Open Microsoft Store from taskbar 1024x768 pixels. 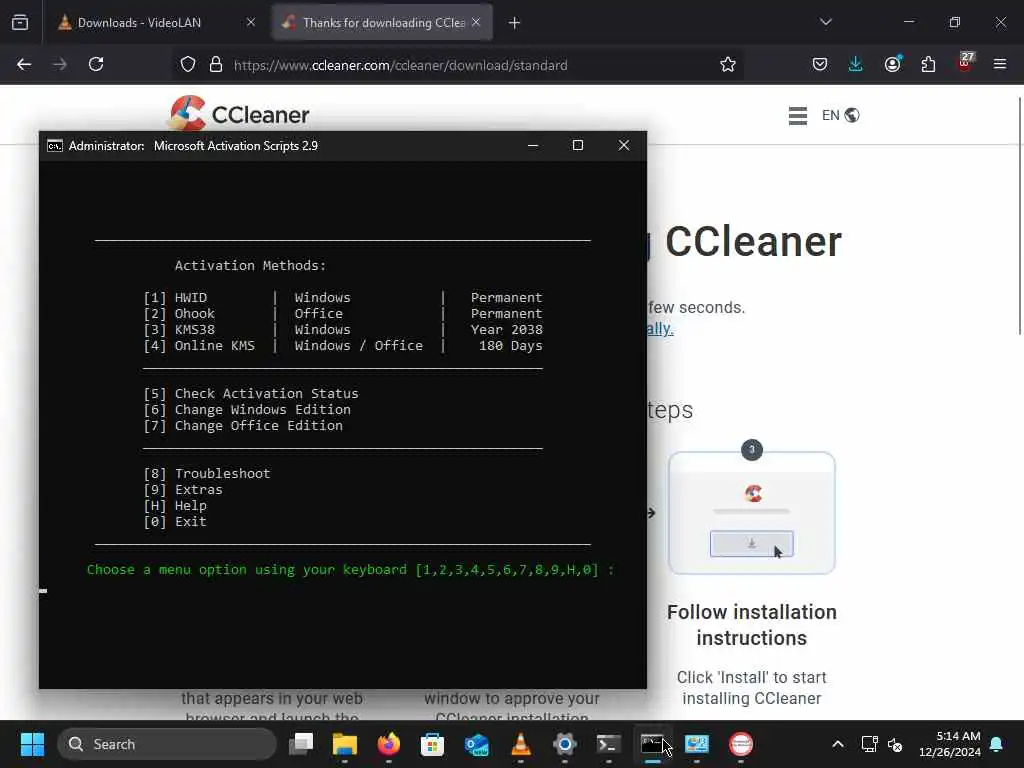point(432,744)
